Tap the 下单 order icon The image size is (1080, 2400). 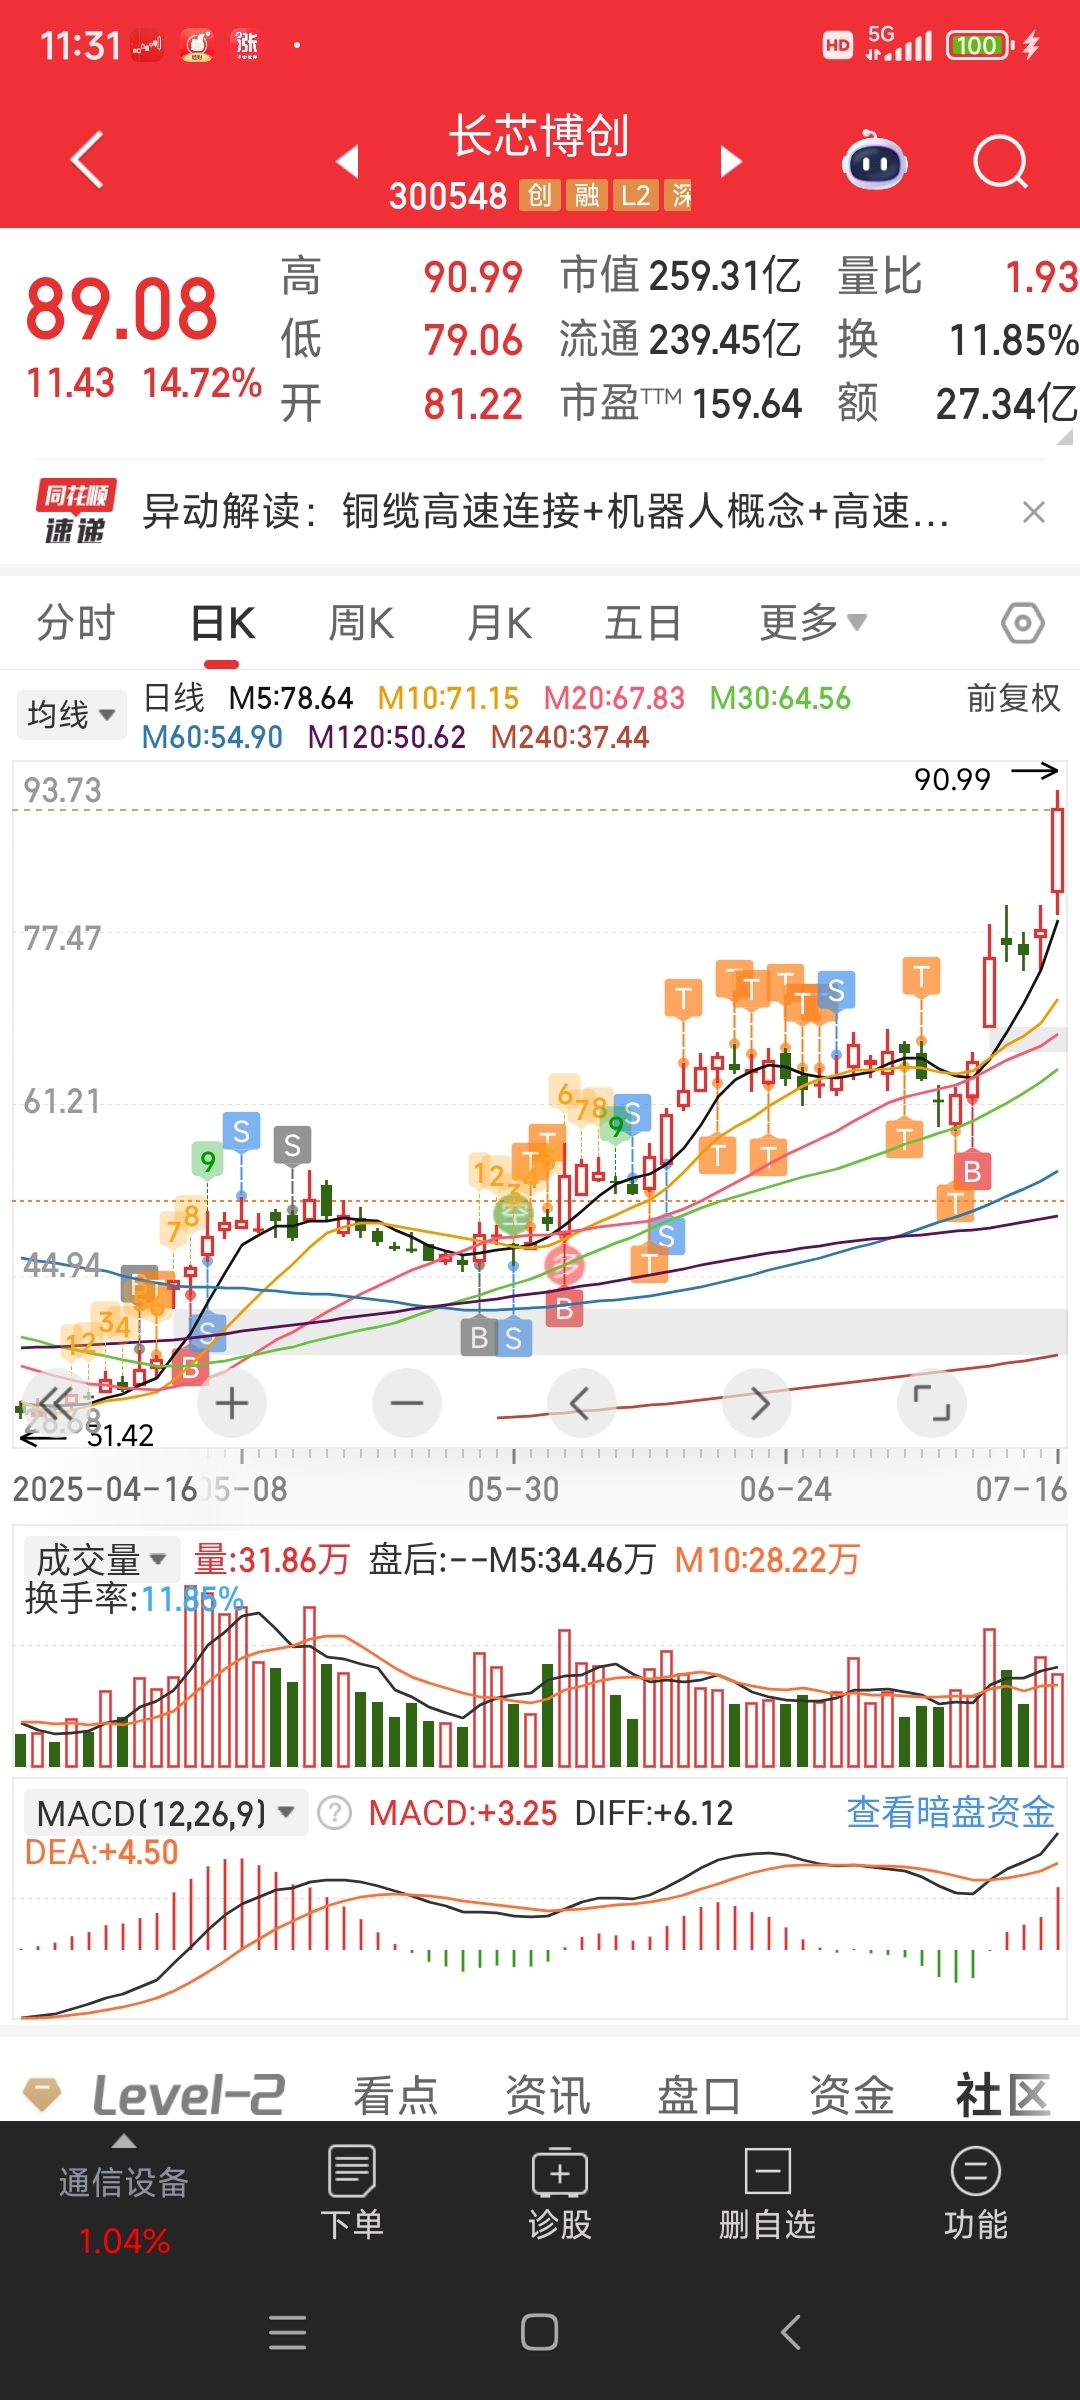point(351,2171)
